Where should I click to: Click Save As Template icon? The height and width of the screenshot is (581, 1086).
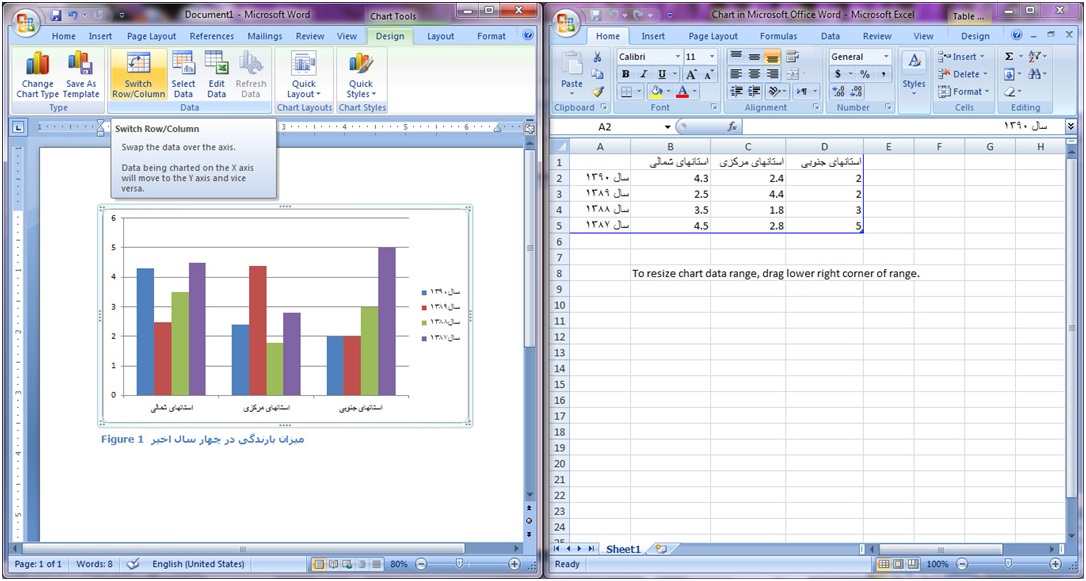81,75
